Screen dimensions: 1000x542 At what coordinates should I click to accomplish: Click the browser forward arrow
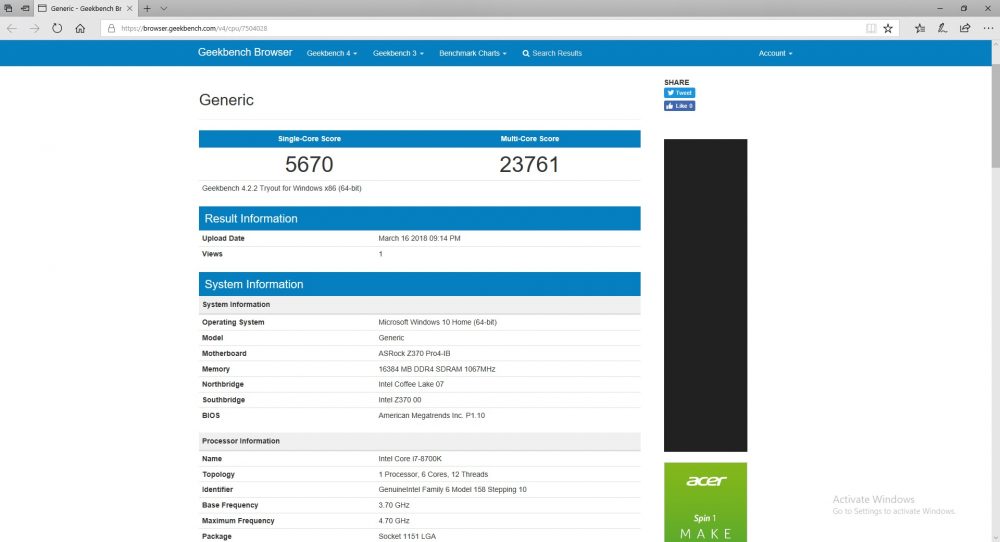[34, 28]
